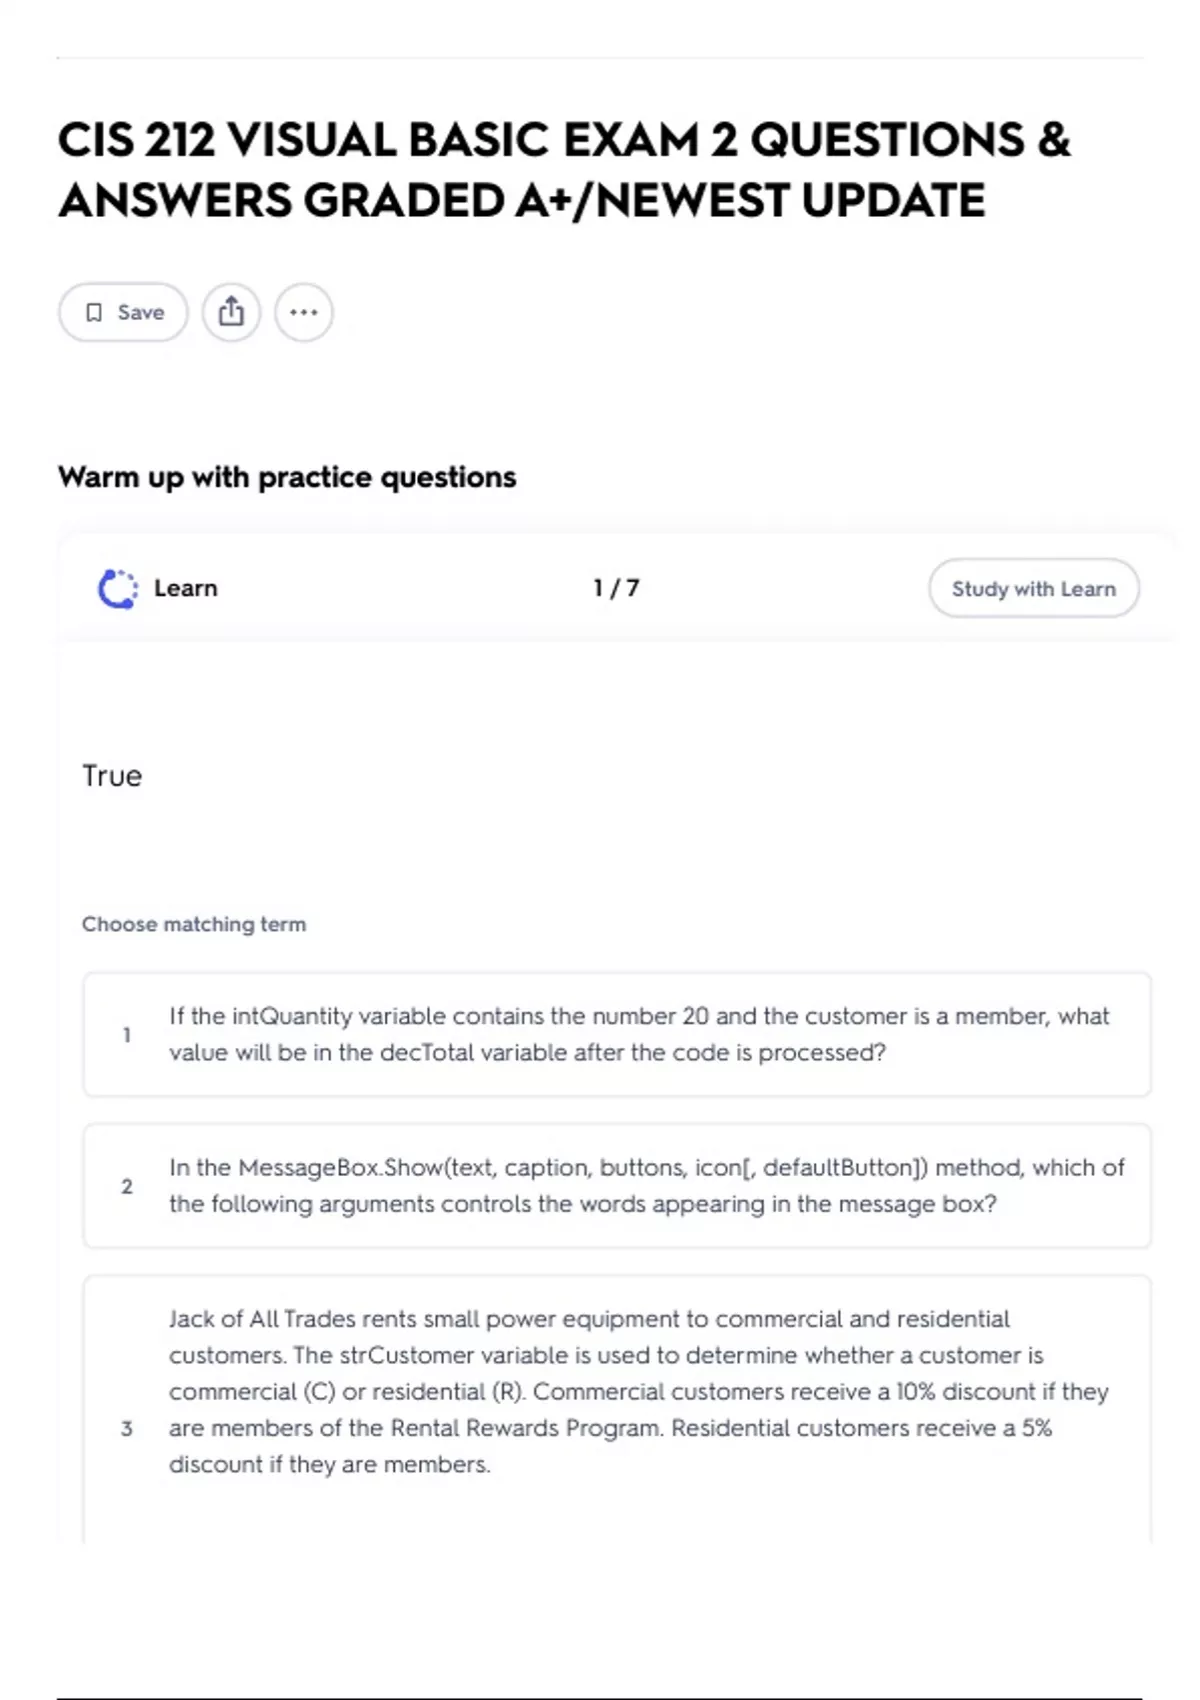This screenshot has width=1200, height=1700.
Task: Click the number 1 badge of first answer
Action: pyautogui.click(x=127, y=1035)
